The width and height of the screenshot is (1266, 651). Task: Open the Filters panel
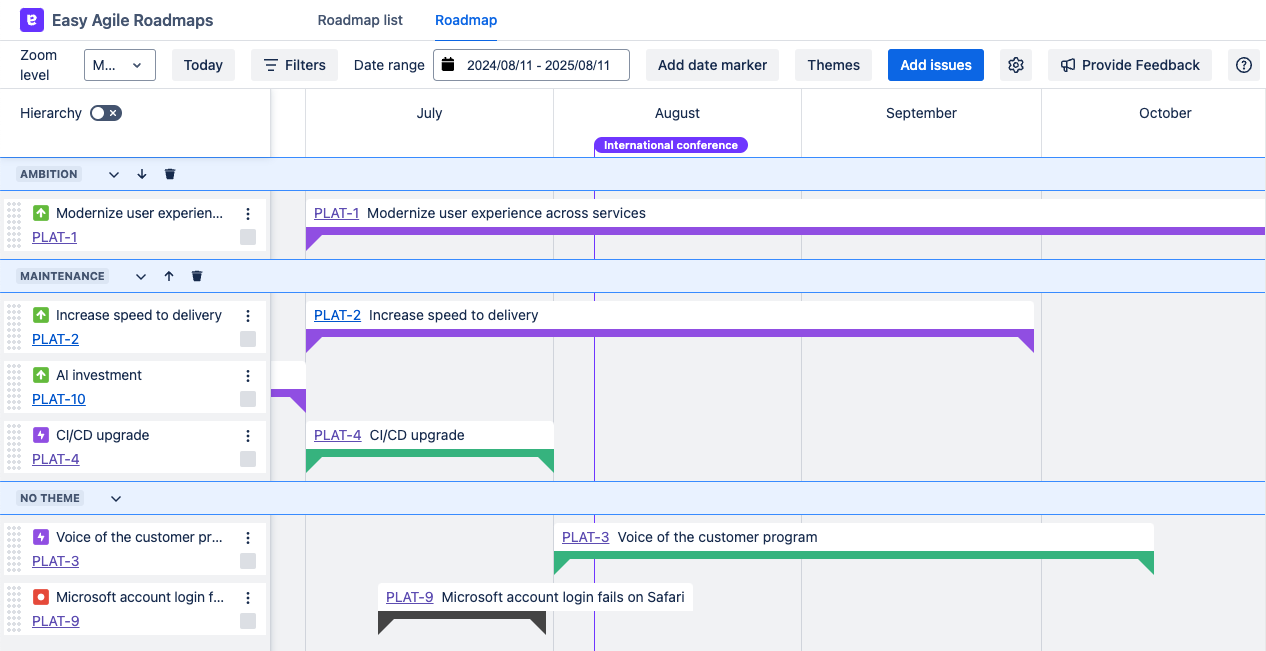(x=294, y=65)
